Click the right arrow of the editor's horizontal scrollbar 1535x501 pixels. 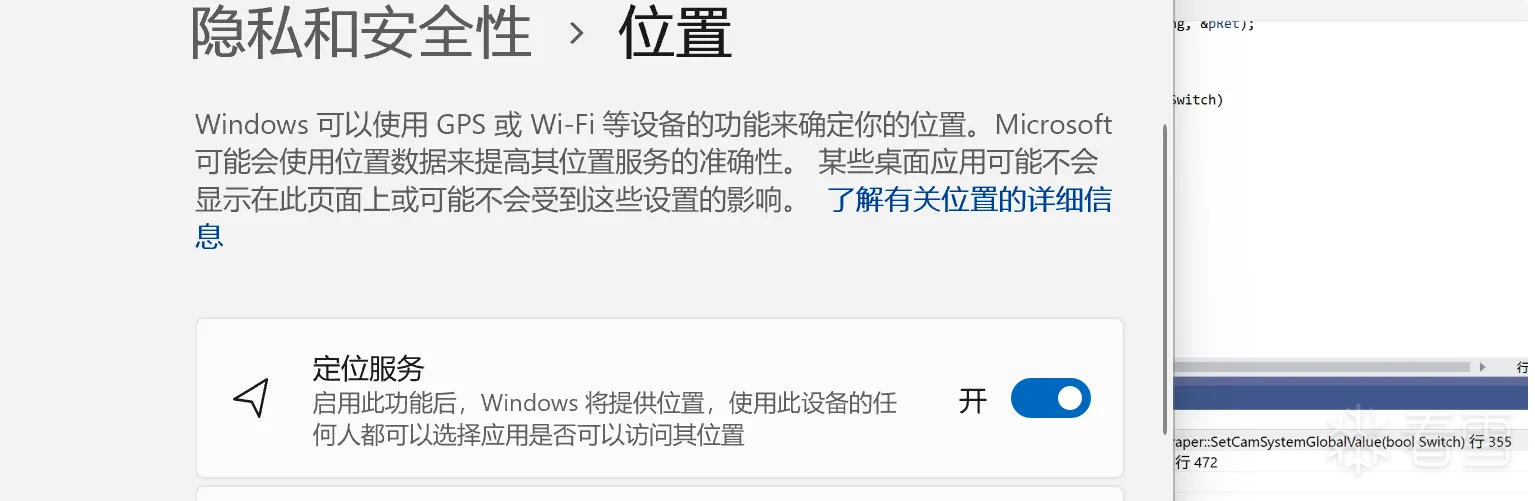pos(1482,366)
